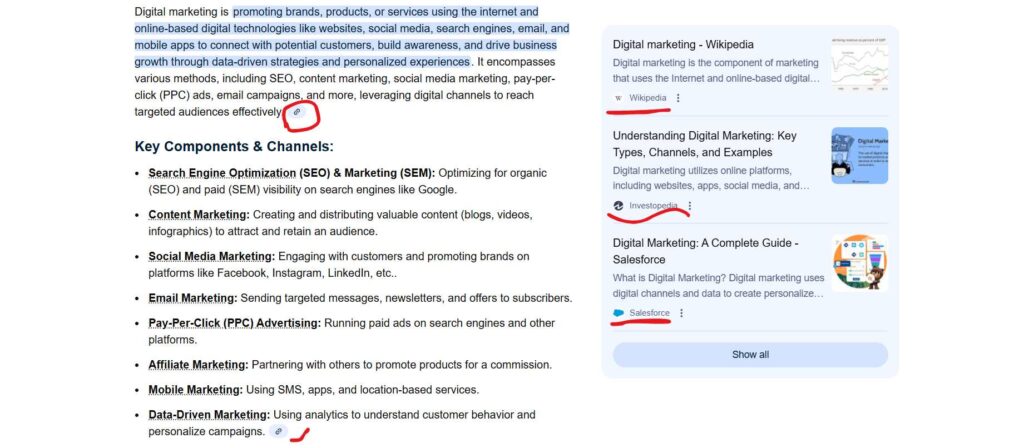Screen dimensions: 1024x448
Task: Open "Understanding Digital Marketing: Key Types" article
Action: [705, 144]
